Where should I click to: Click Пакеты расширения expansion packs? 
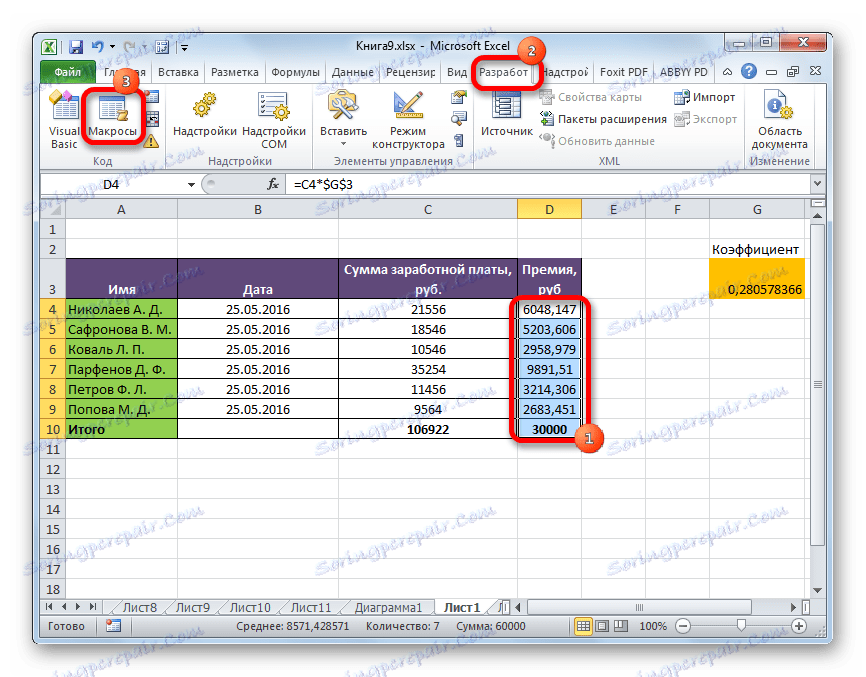click(x=603, y=119)
